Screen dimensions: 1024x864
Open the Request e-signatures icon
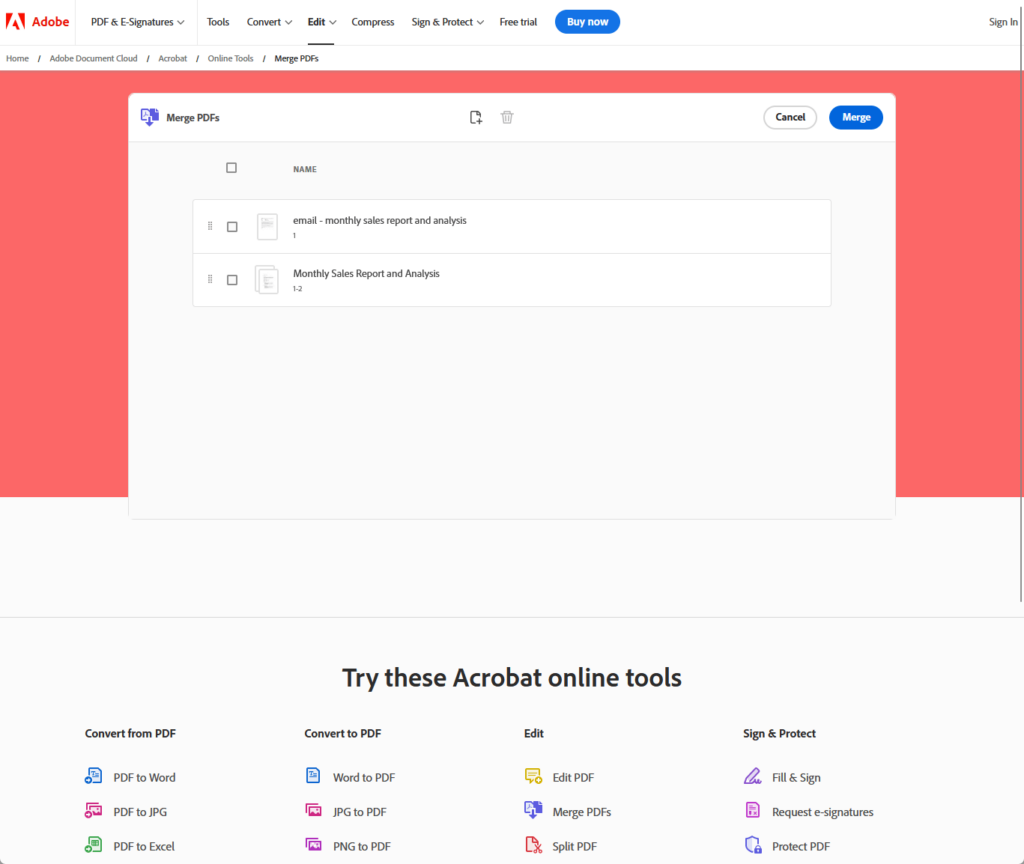752,810
